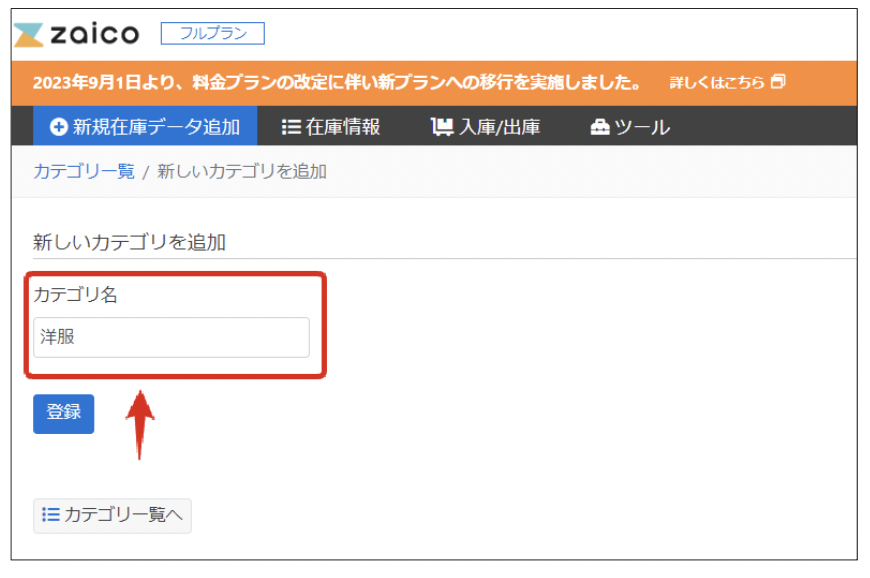Click the orange banner announcement text about 新プラン
The height and width of the screenshot is (578, 870).
point(337,83)
